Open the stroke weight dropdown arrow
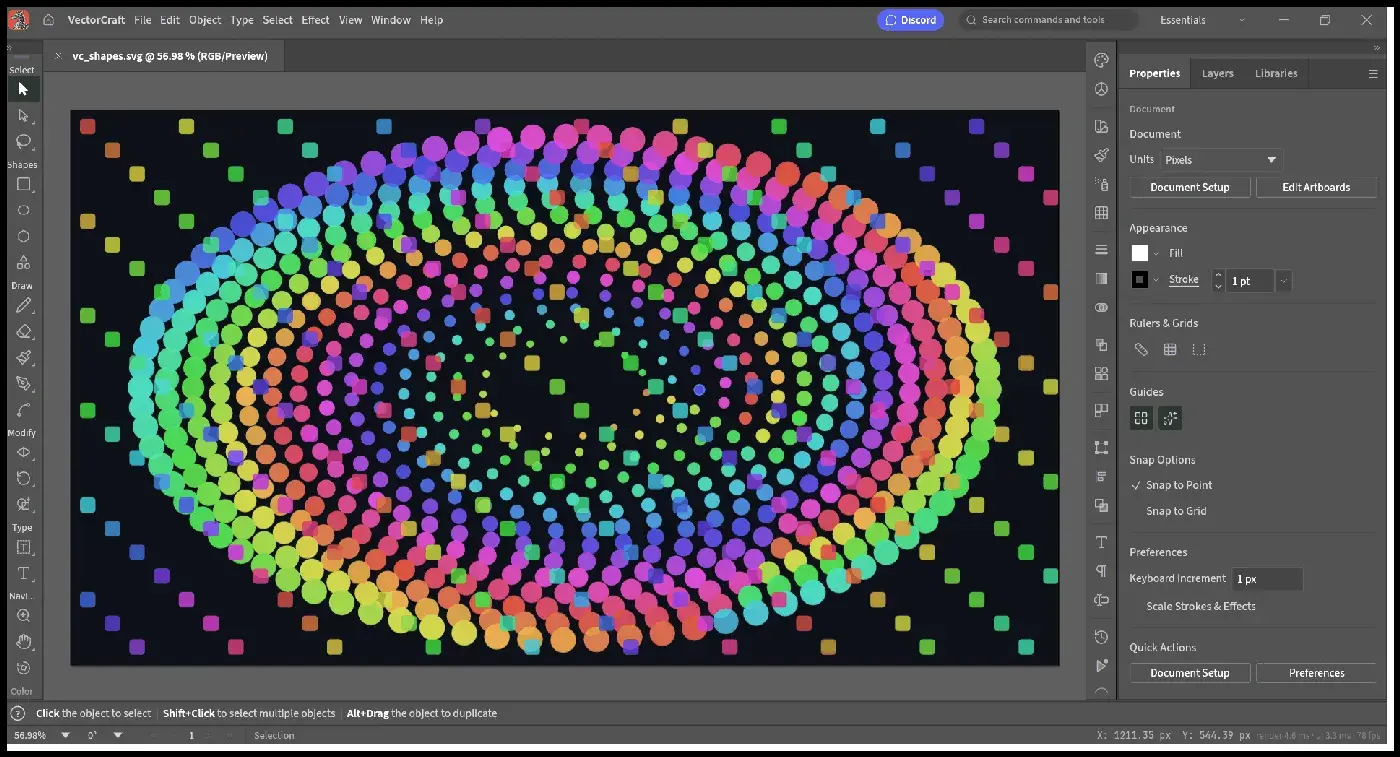The width and height of the screenshot is (1400, 757). tap(1283, 281)
